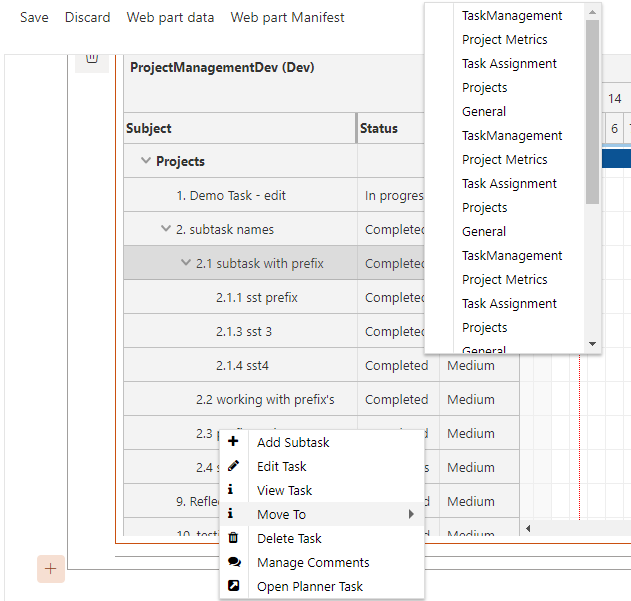631x601 pixels.
Task: Click the speech bubbles icon beside Manage Comments
Action: point(234,562)
